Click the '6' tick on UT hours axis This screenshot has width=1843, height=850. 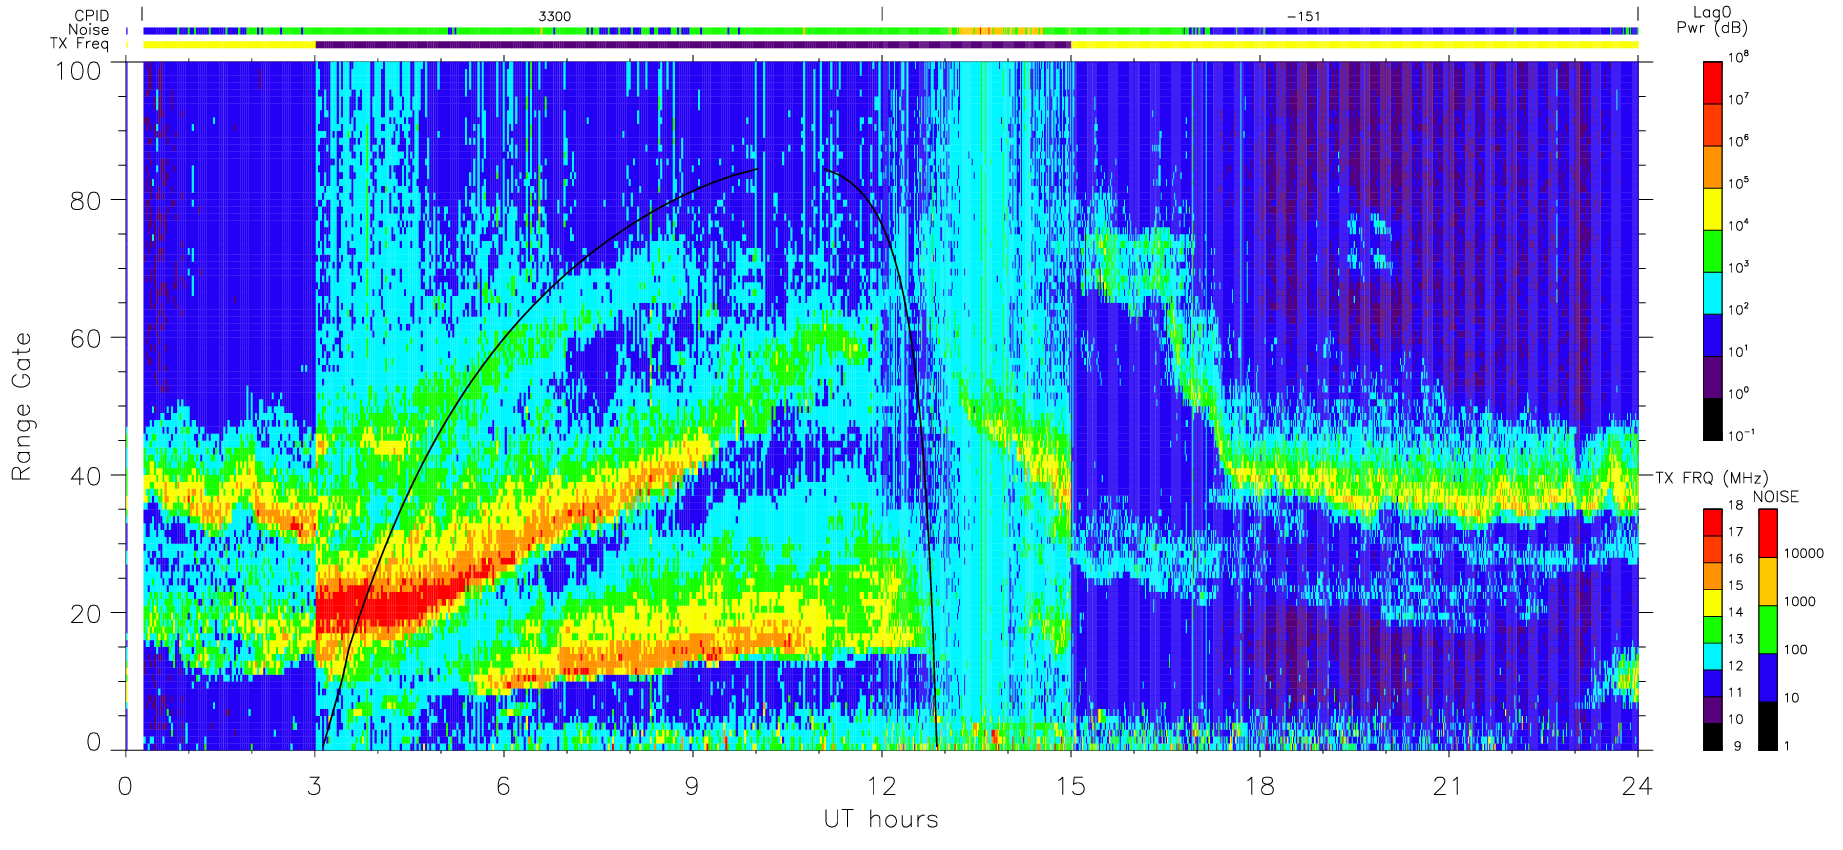tap(503, 786)
